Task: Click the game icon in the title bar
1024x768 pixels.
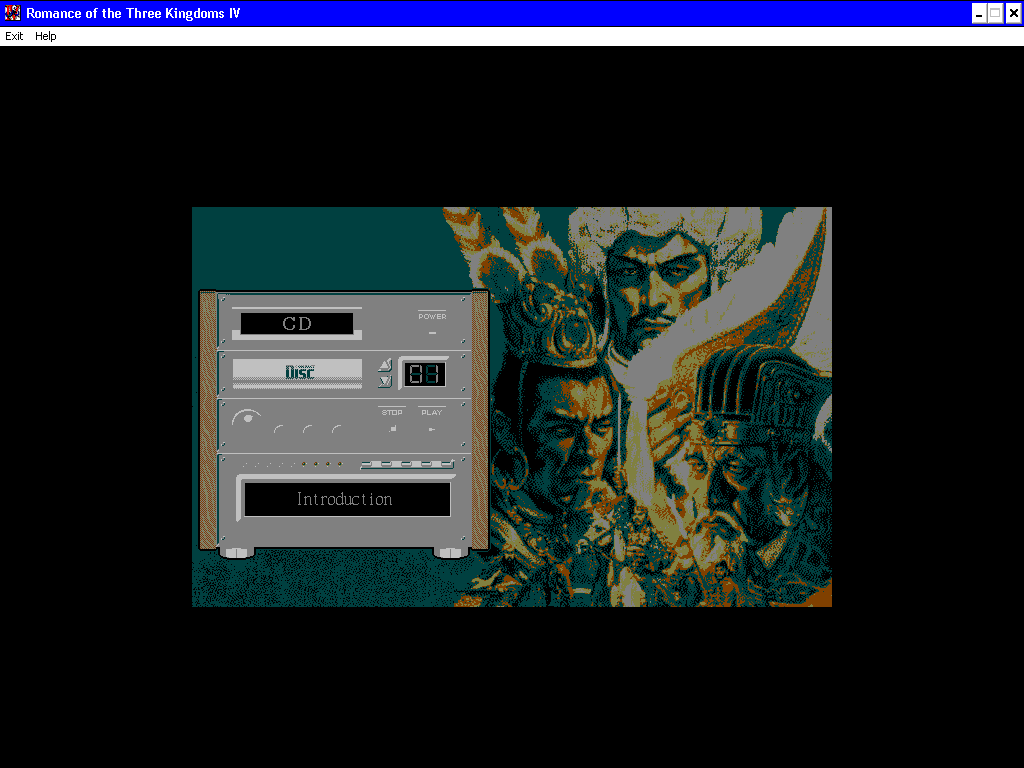Action: click(12, 12)
